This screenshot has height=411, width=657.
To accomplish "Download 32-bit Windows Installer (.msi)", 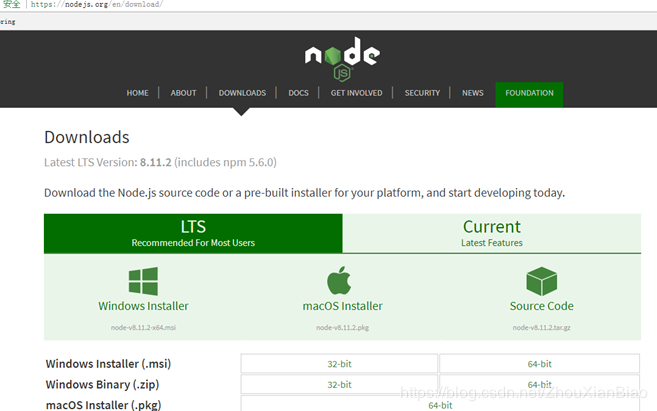I will click(x=339, y=364).
